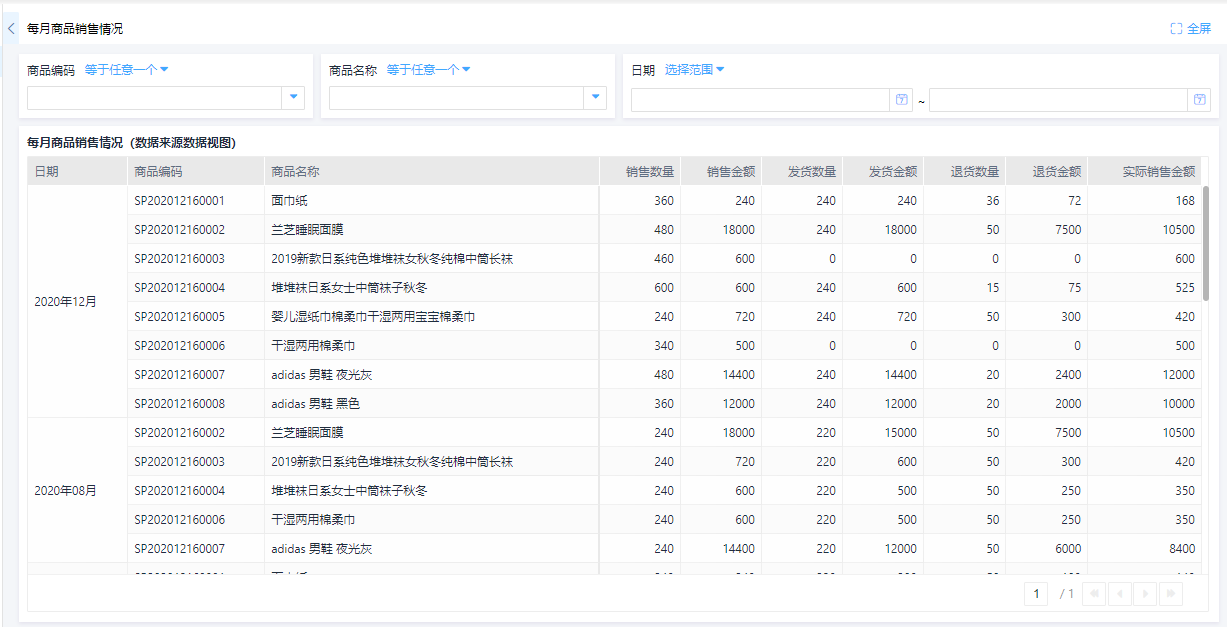Screen dimensions: 1227x627
Task: Click the 实际销售金额 column header
Action: coord(1158,171)
